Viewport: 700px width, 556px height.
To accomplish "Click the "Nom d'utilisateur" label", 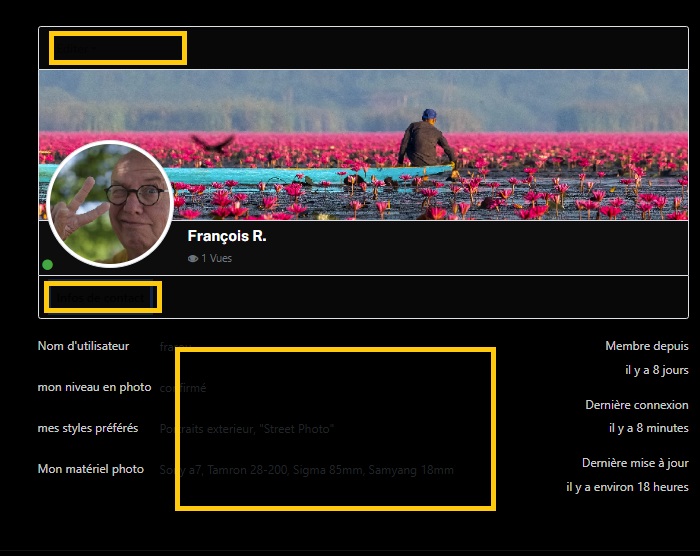I will [83, 346].
